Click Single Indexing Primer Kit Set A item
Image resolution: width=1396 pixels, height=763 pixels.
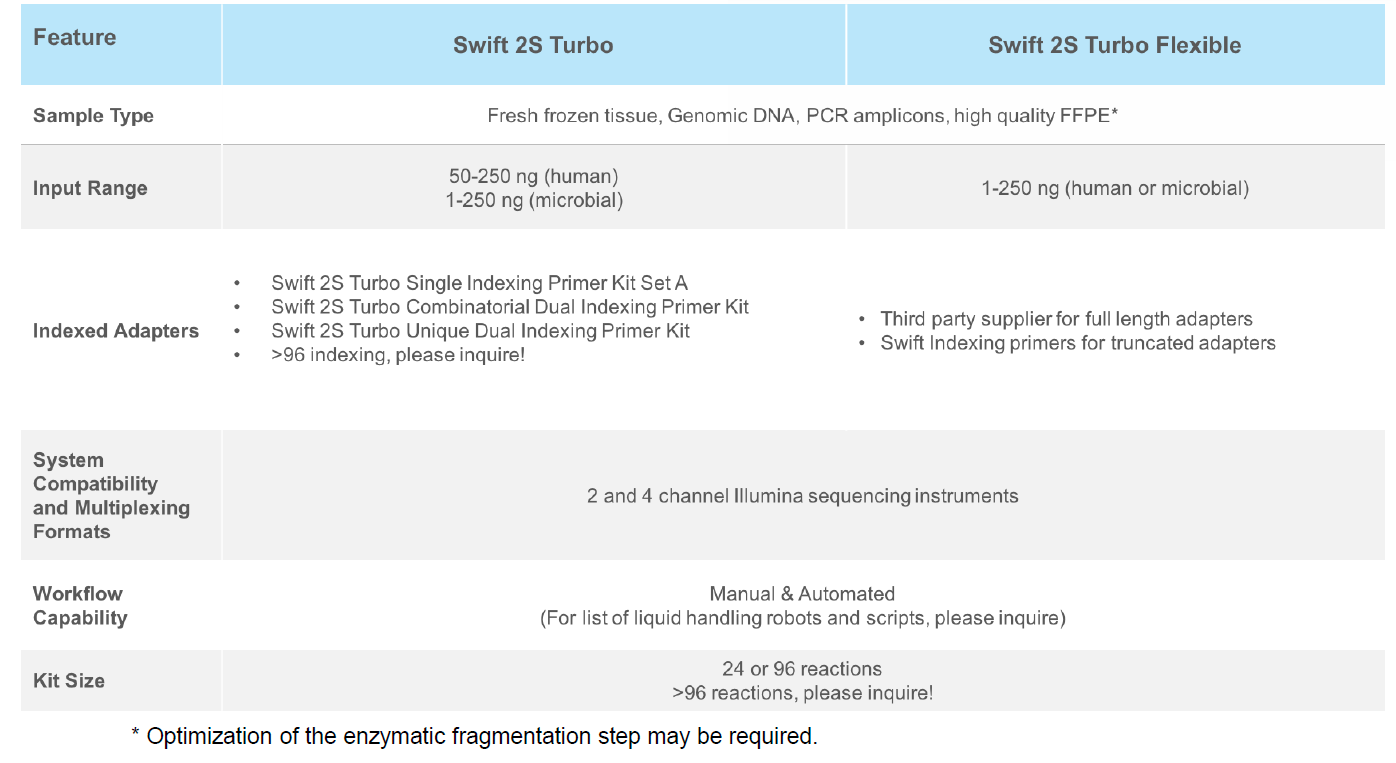tap(479, 283)
